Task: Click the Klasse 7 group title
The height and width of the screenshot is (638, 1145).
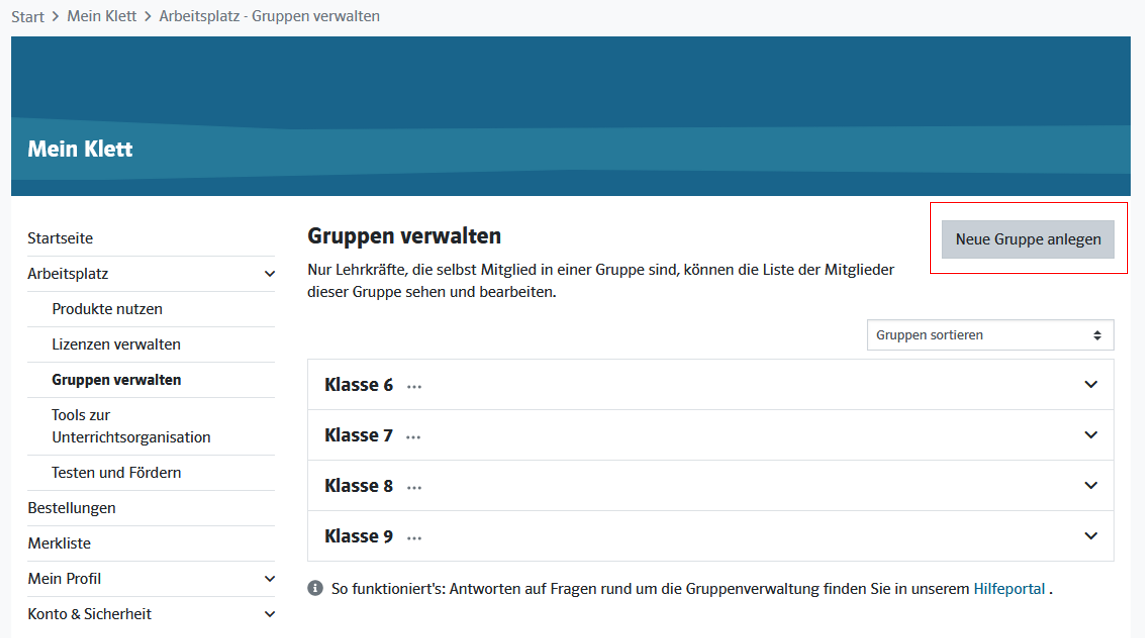Action: [x=359, y=435]
